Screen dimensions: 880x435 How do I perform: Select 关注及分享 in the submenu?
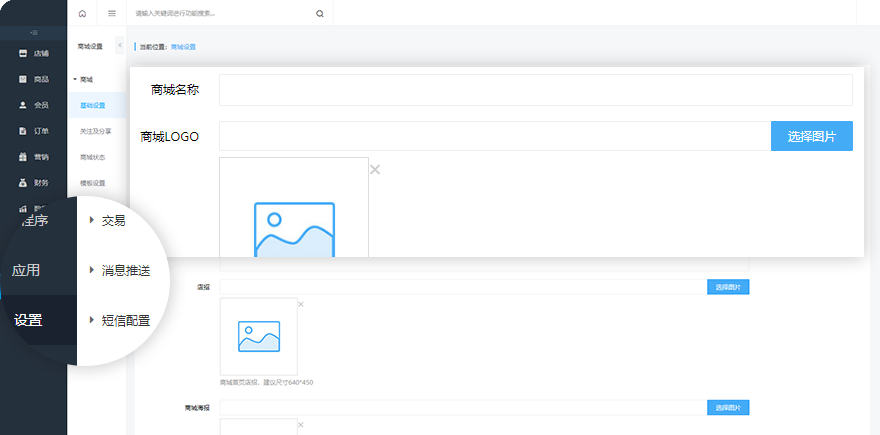point(95,131)
